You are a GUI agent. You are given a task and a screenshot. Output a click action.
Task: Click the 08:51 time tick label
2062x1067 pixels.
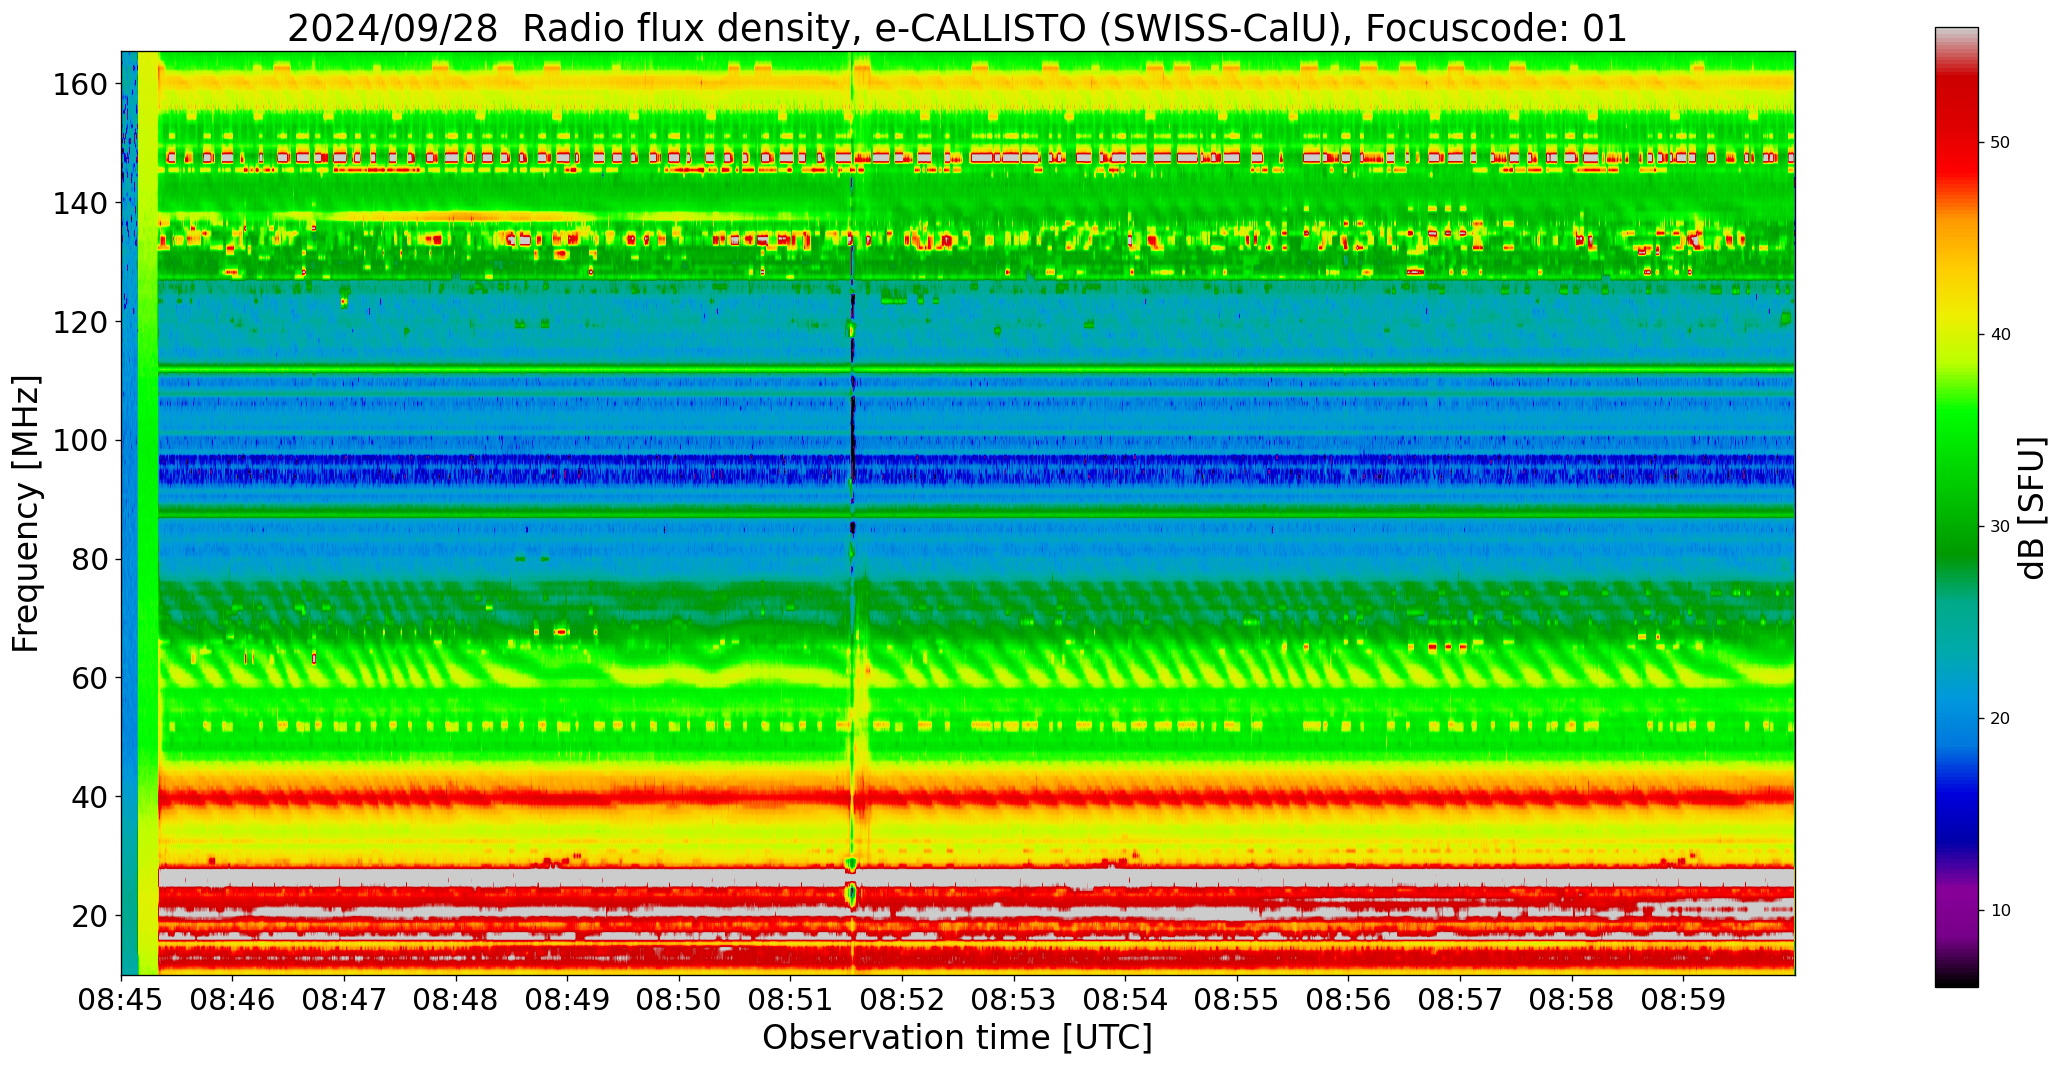tap(791, 1000)
